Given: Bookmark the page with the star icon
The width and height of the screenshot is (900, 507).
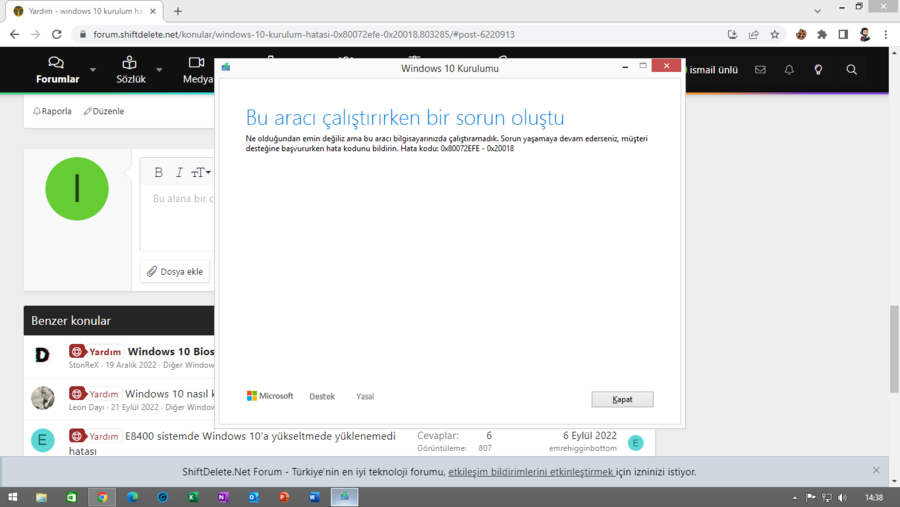Looking at the screenshot, I should [775, 34].
